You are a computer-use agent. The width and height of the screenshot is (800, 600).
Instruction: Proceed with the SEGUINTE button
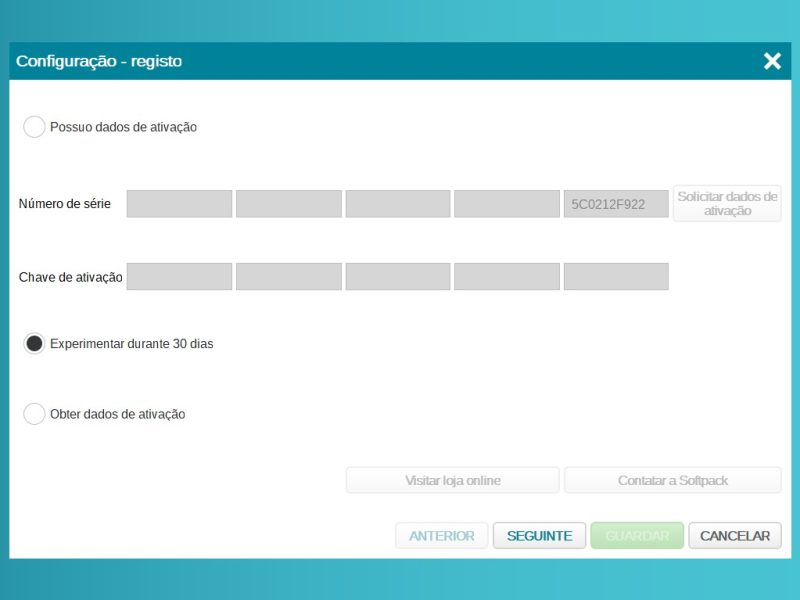click(x=539, y=536)
